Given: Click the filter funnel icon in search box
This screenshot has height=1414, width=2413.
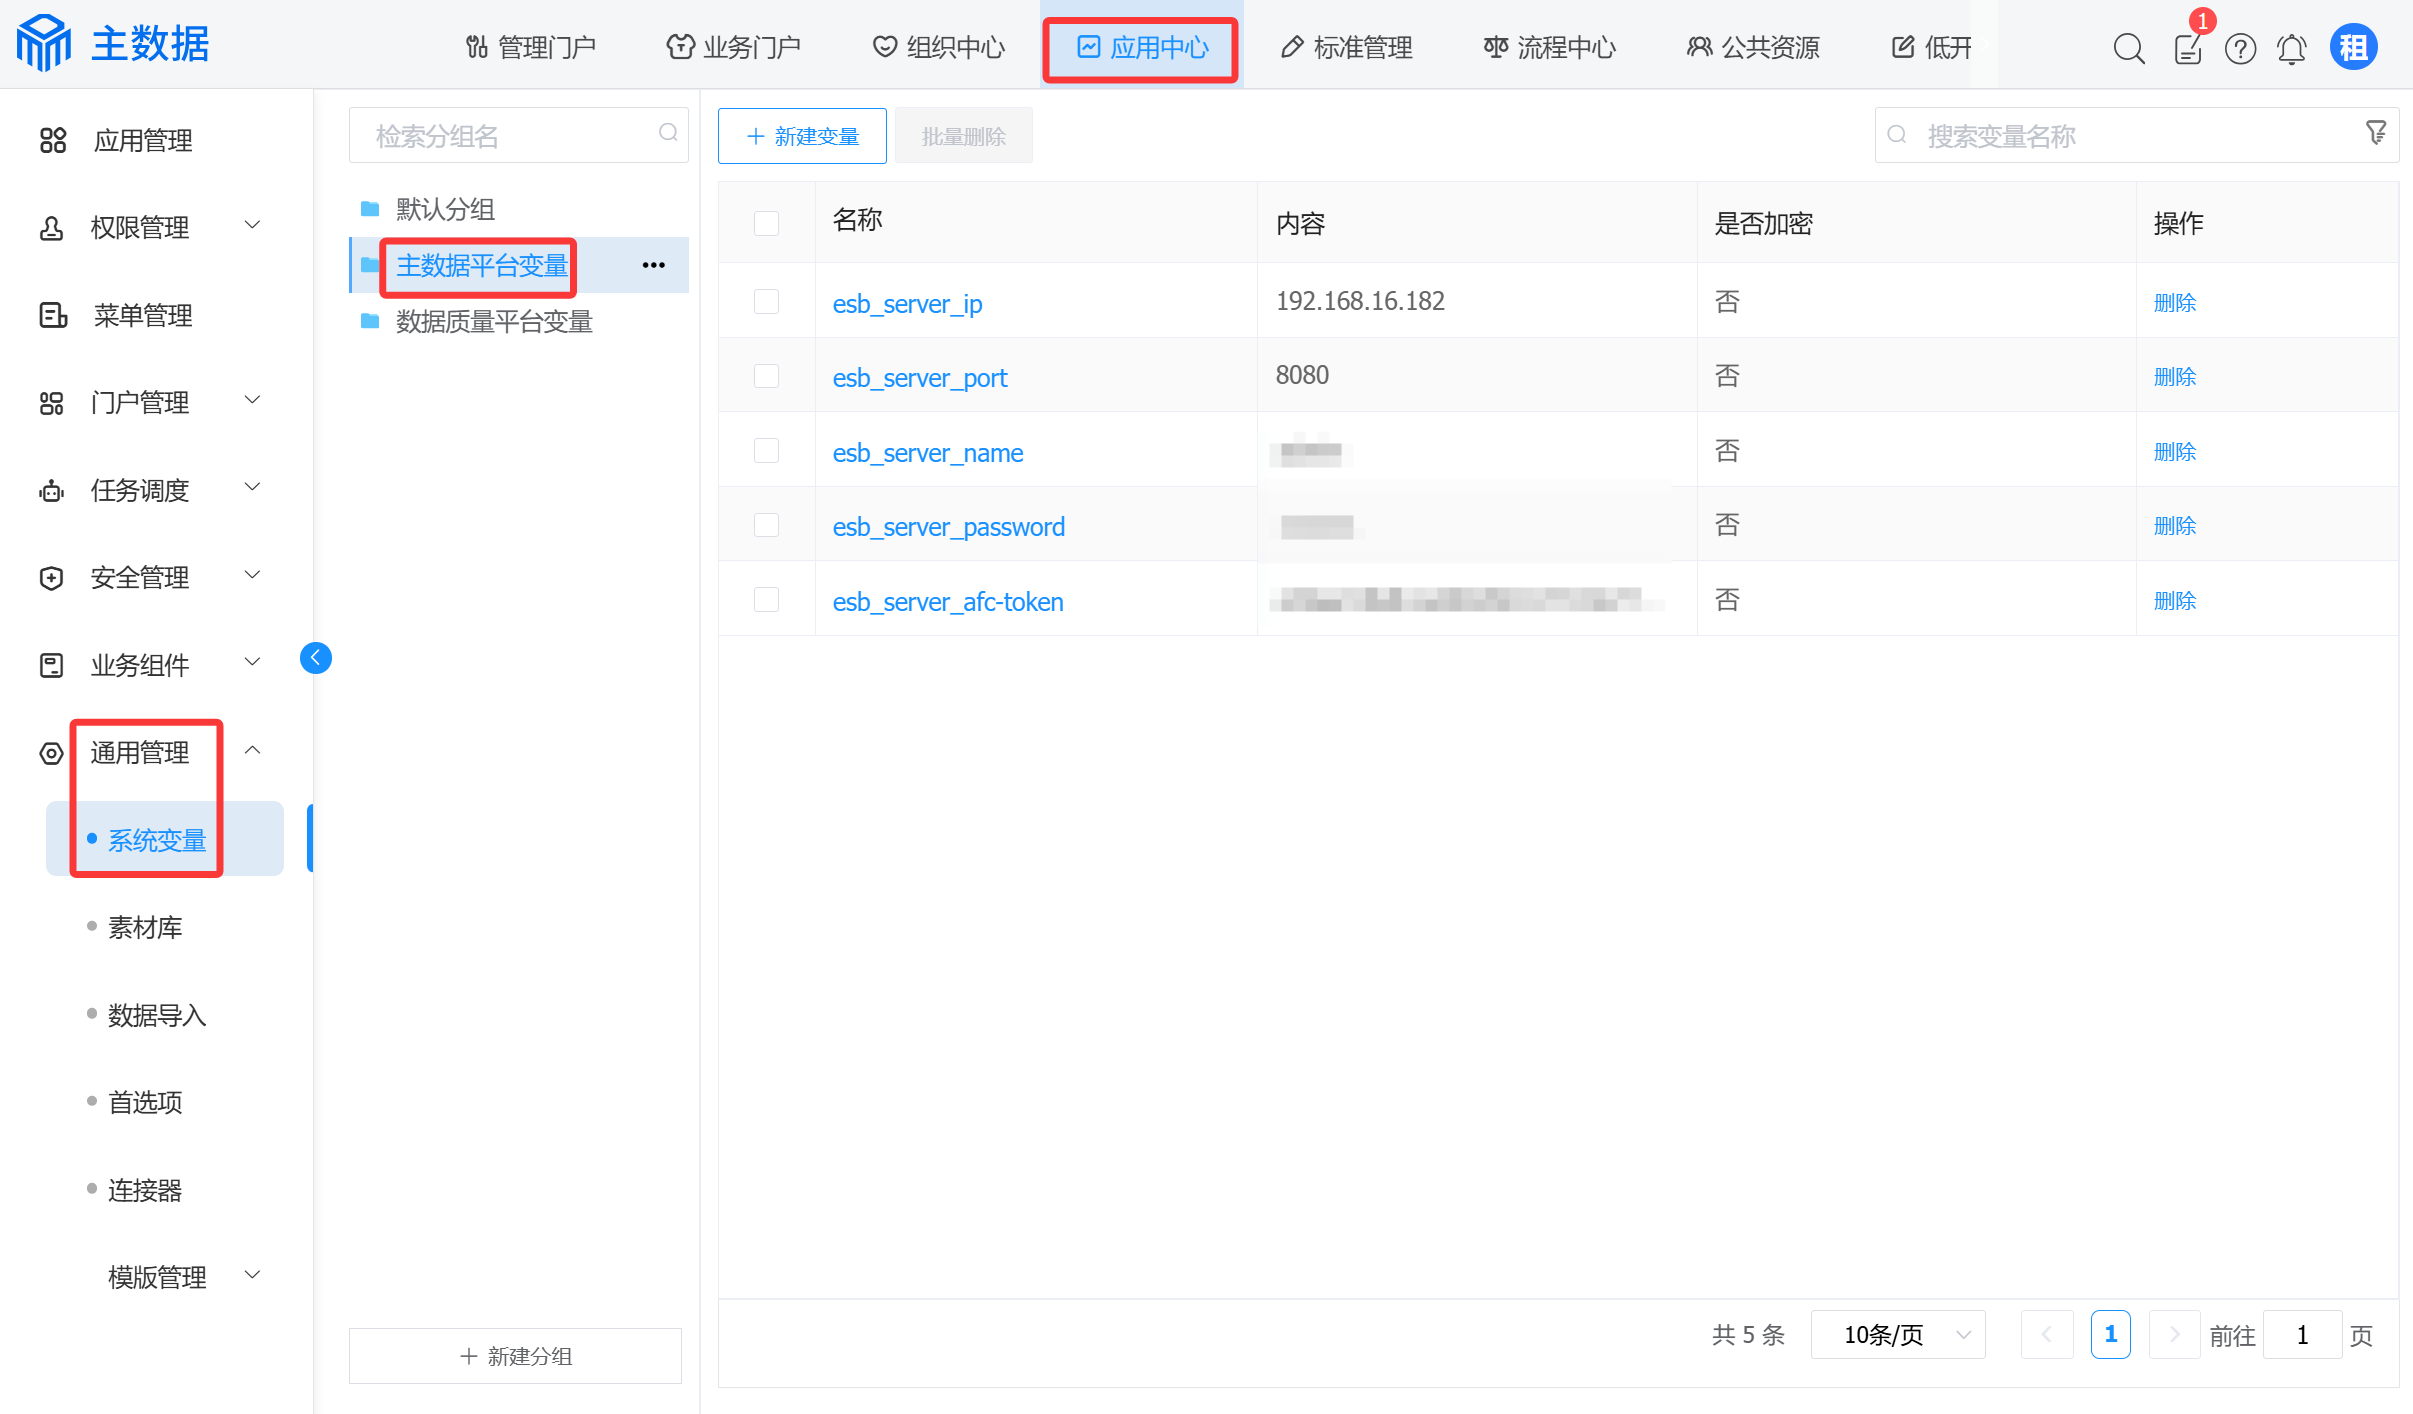Looking at the screenshot, I should [x=2376, y=132].
